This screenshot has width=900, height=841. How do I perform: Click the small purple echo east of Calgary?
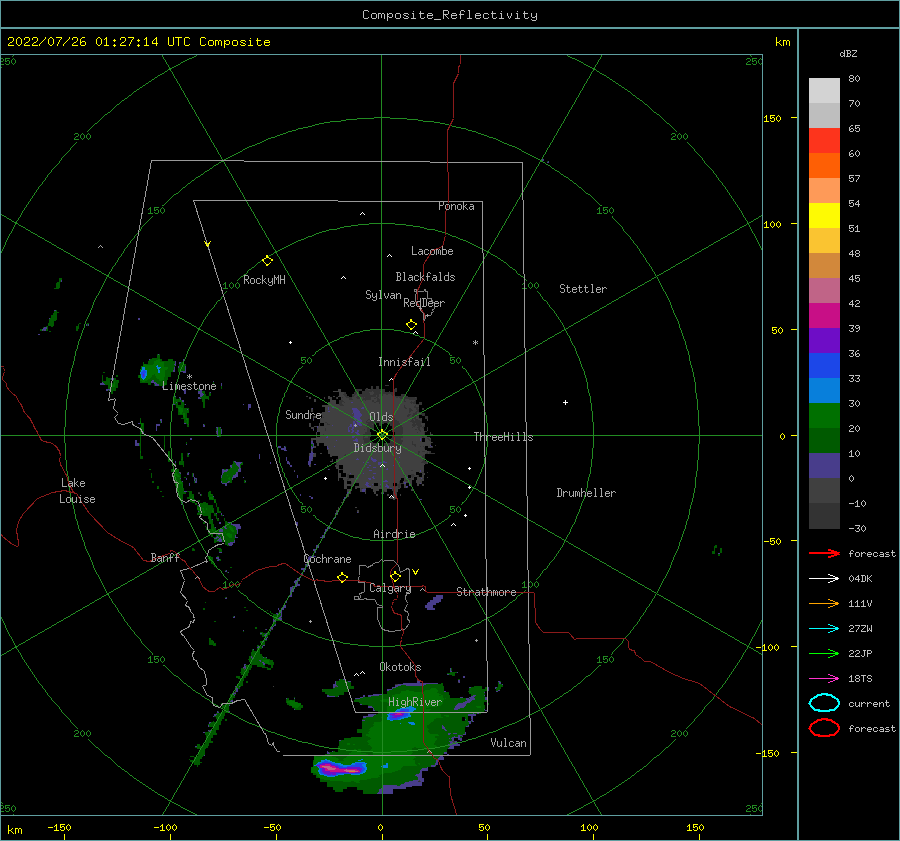434,602
